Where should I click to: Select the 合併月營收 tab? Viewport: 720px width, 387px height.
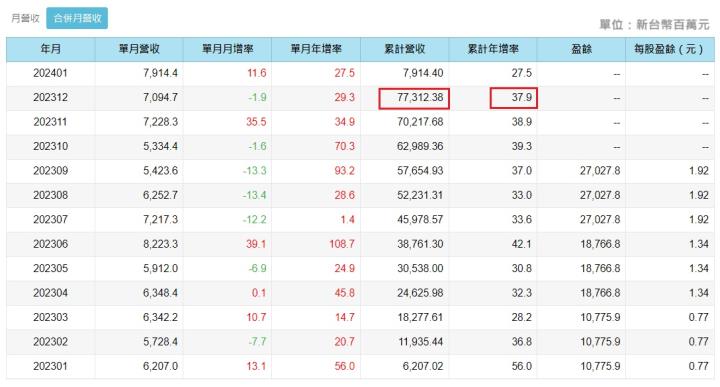(77, 18)
